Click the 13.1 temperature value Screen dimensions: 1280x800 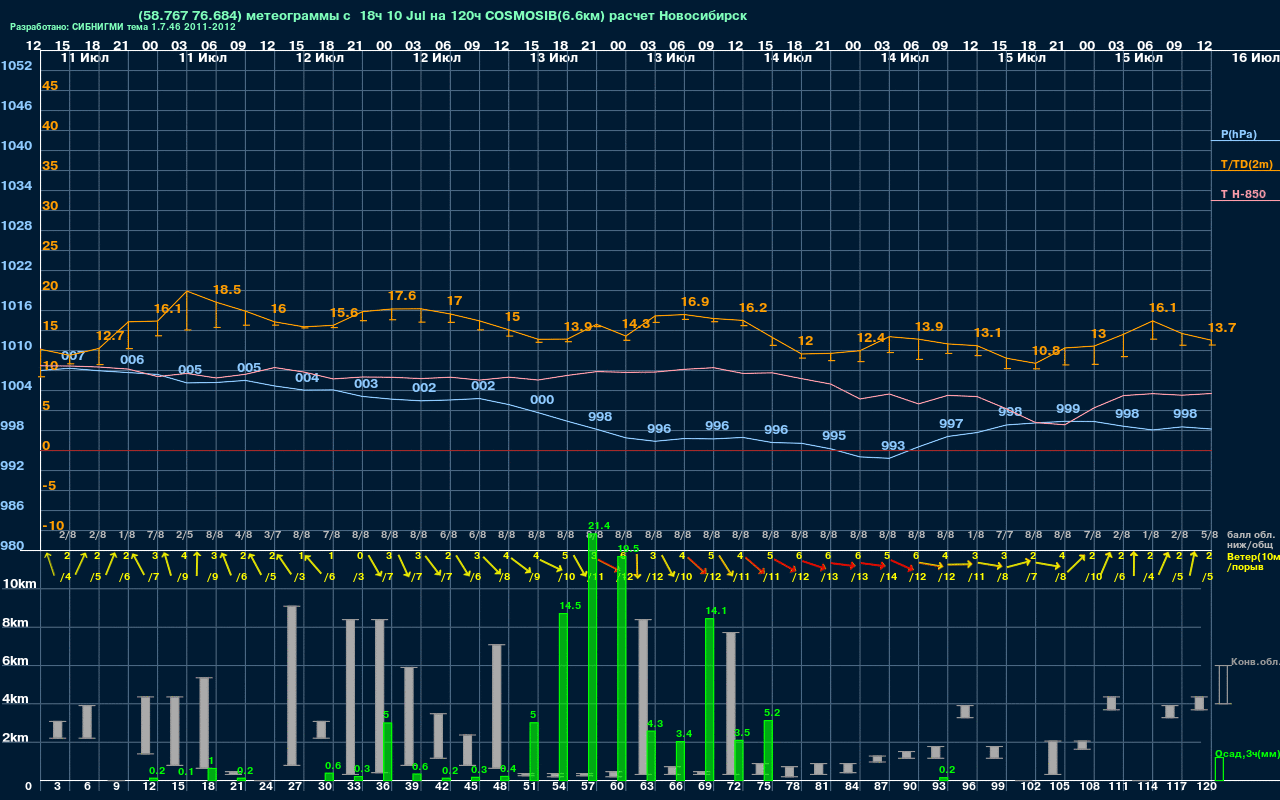[x=988, y=332]
